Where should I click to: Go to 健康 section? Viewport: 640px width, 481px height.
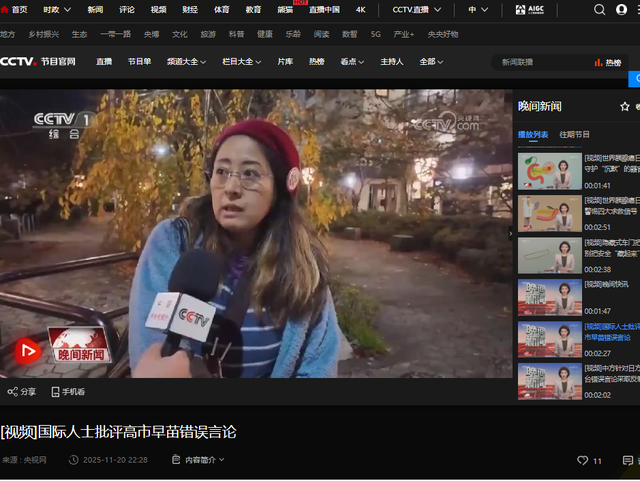[x=265, y=34]
